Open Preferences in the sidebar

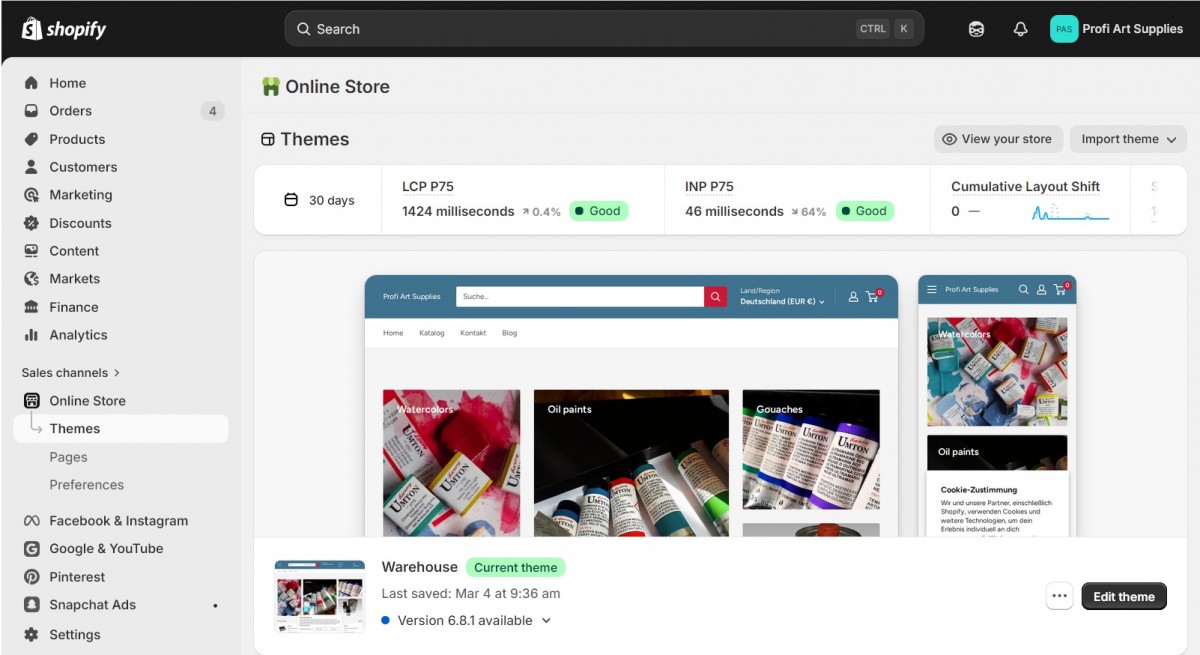(x=86, y=485)
